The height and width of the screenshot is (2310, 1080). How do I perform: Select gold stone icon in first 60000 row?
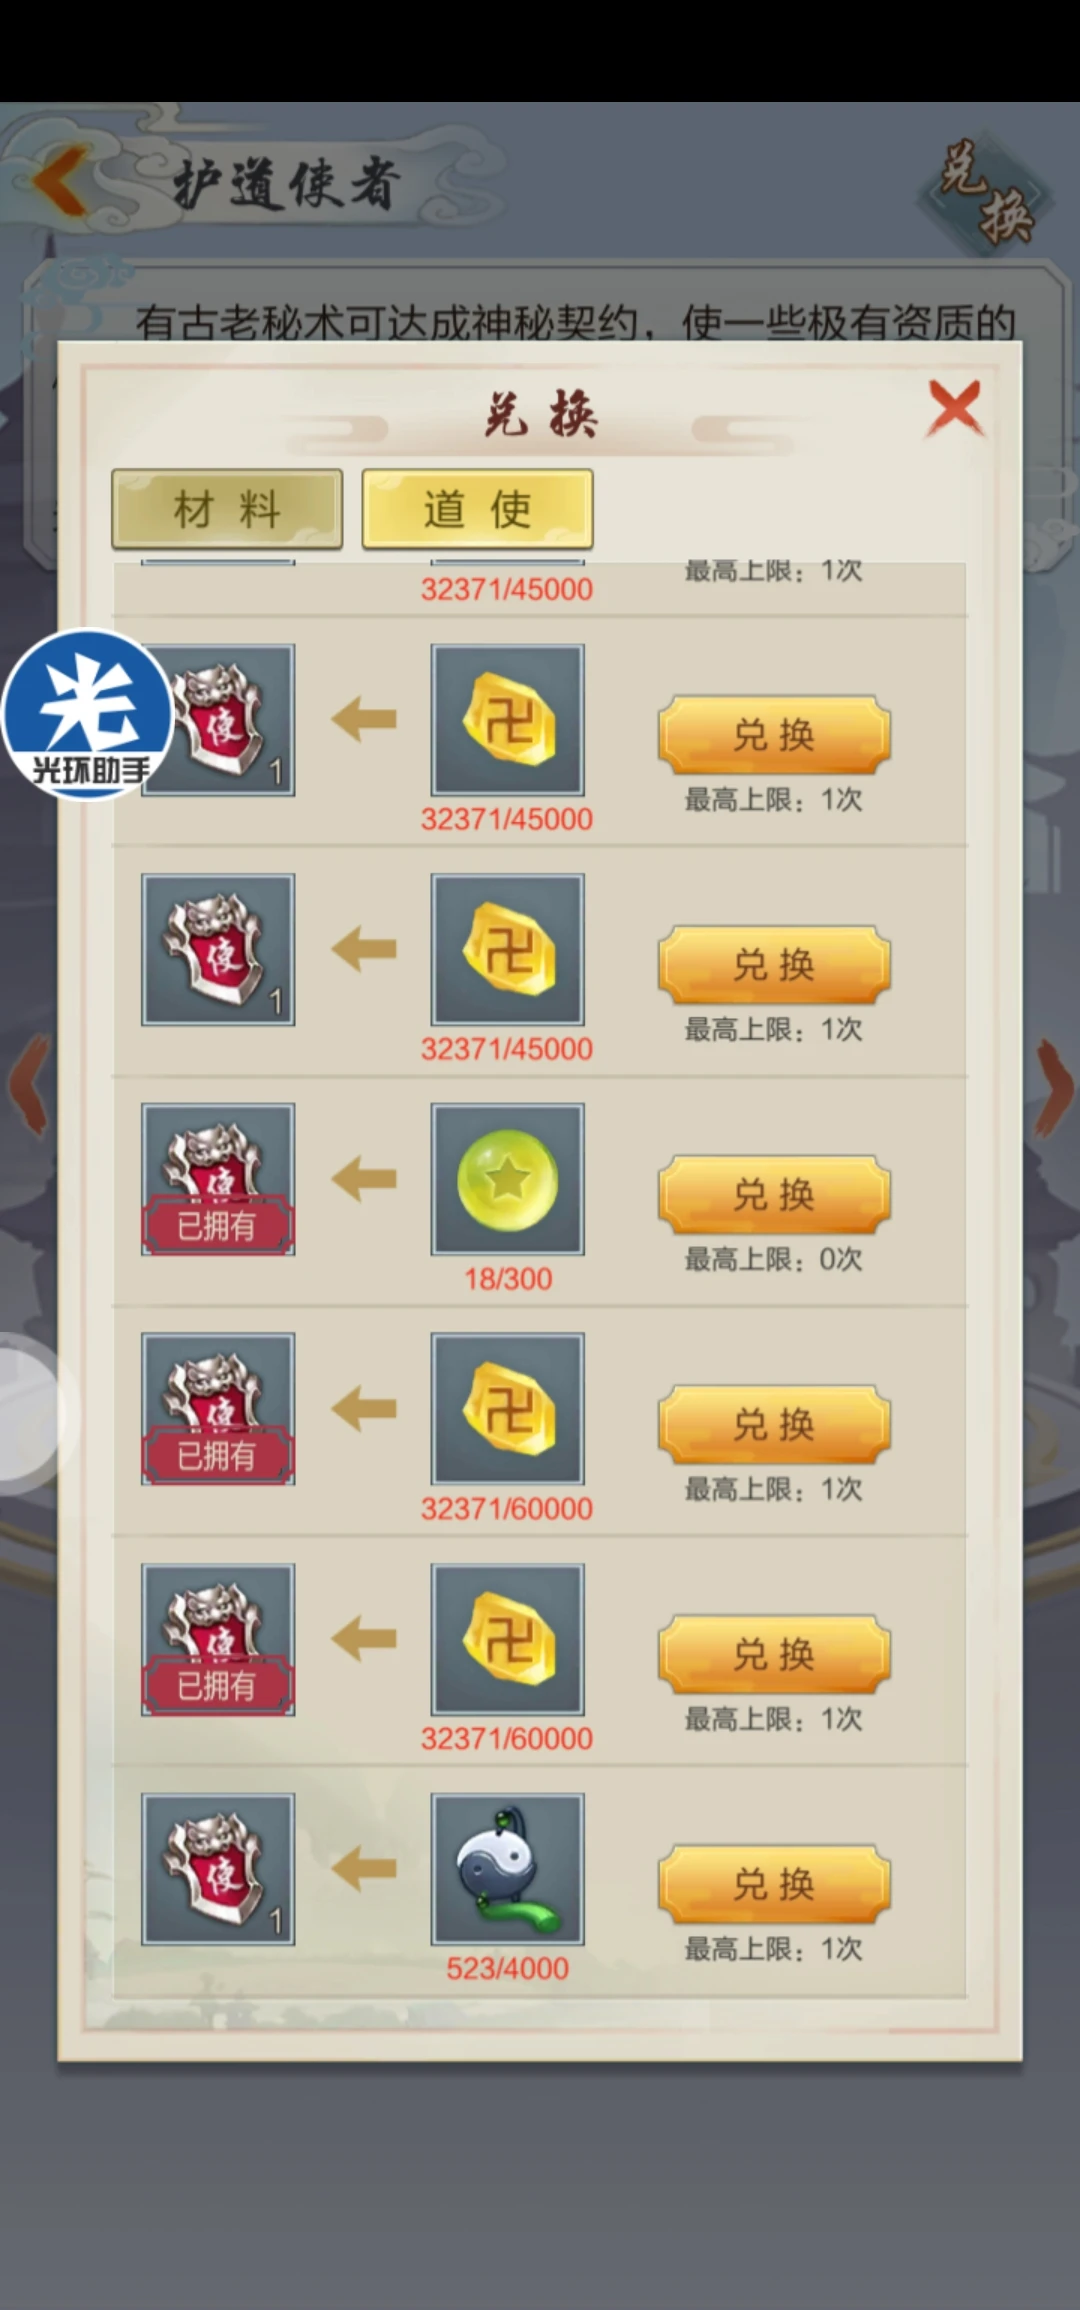click(508, 1409)
